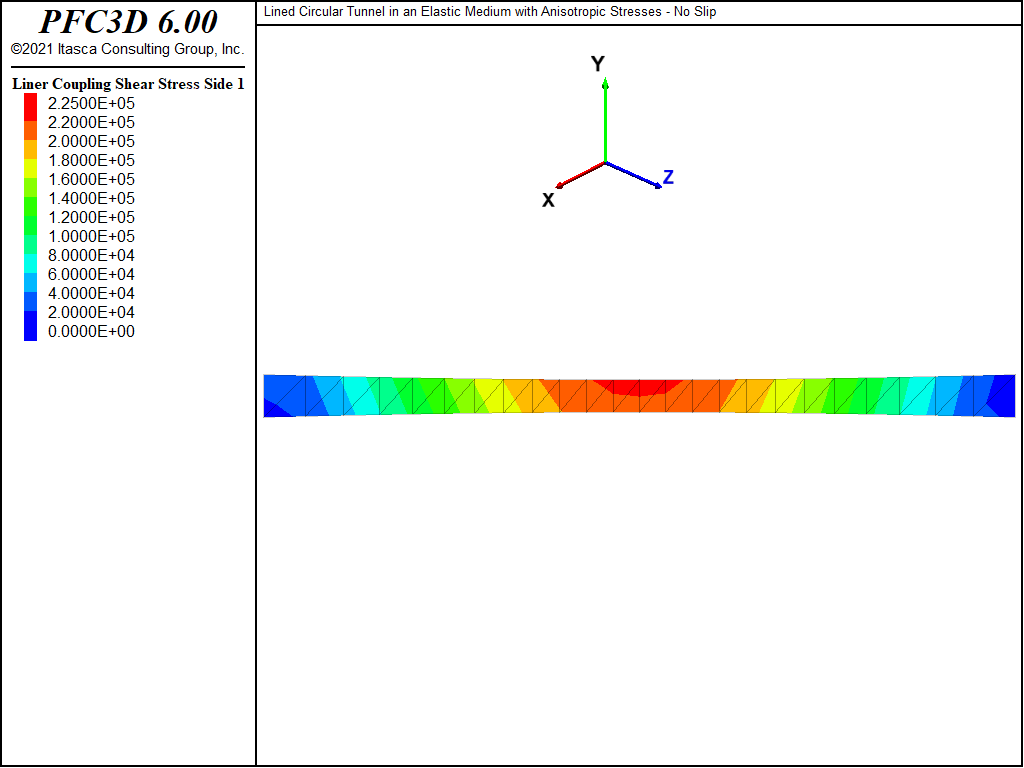Click the red swatch atop the legend
The width and height of the screenshot is (1024, 768).
[x=30, y=107]
